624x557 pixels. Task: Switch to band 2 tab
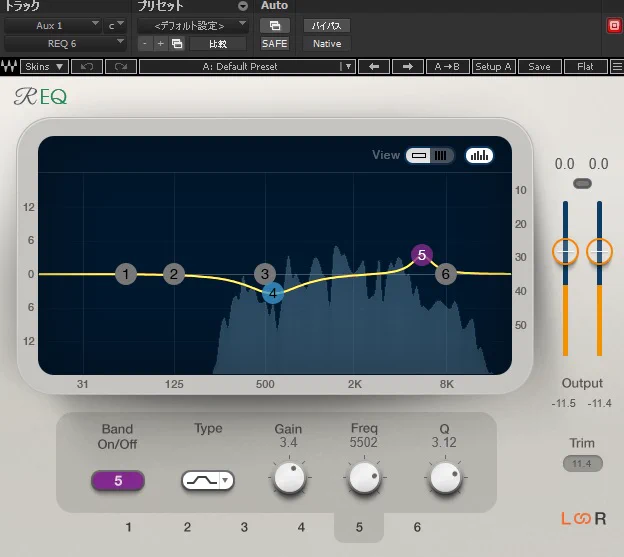tap(187, 527)
